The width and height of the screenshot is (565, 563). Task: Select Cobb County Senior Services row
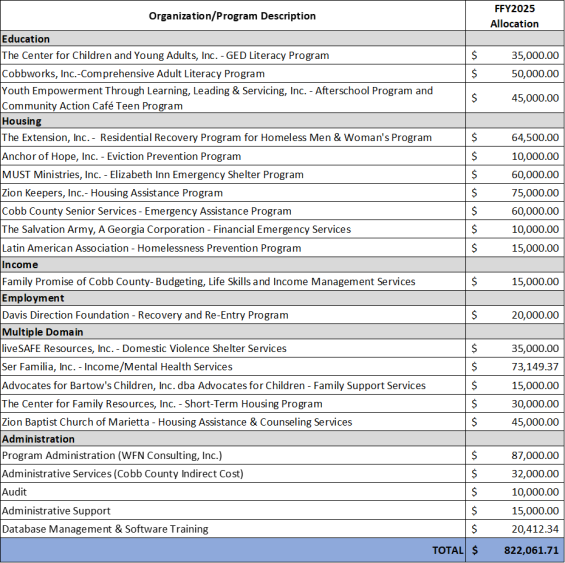click(147, 211)
